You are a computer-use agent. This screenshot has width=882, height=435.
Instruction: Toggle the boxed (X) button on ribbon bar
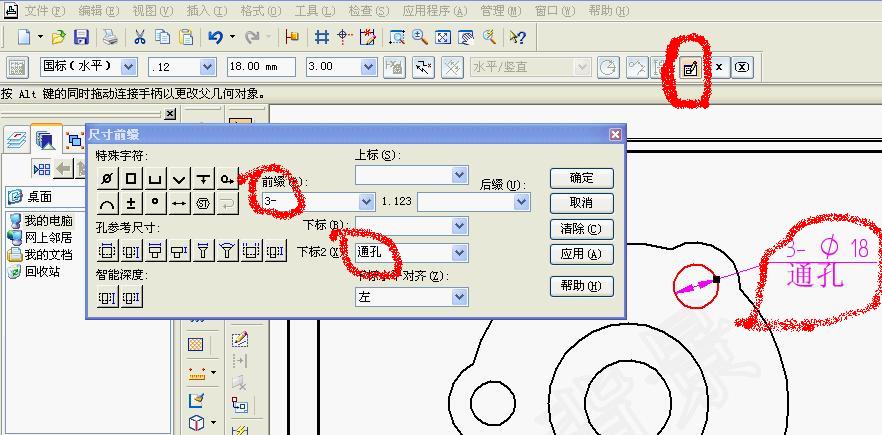(x=742, y=68)
